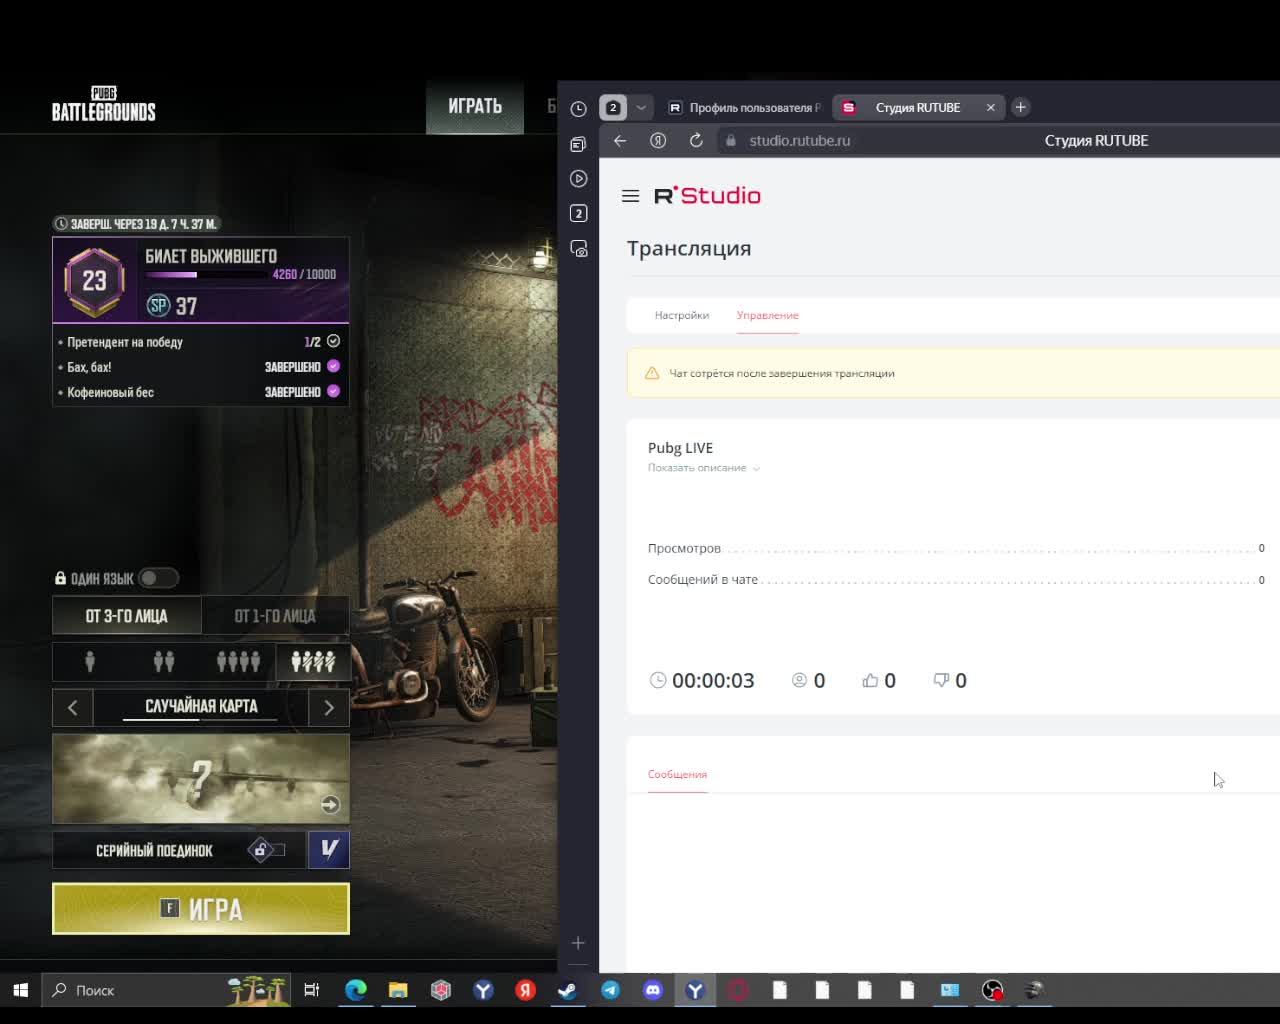
Task: Click the lock icon by the address
Action: [731, 141]
